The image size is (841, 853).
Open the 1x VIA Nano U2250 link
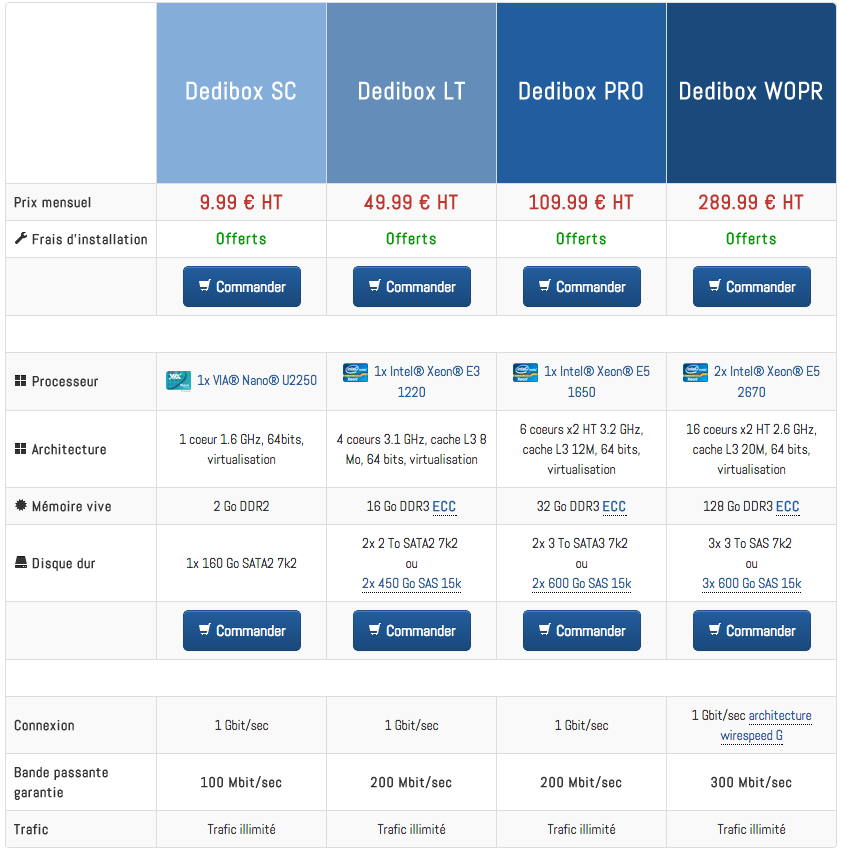[257, 380]
